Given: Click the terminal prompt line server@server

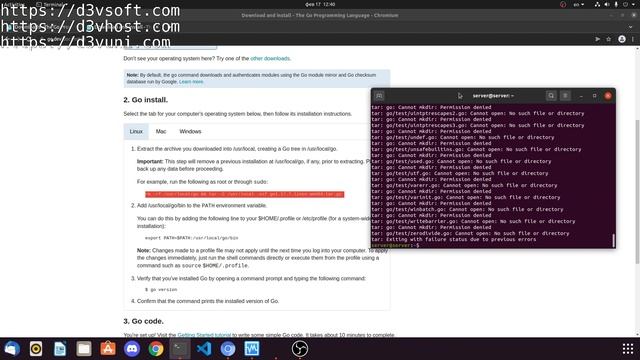Looking at the screenshot, I should coord(395,245).
